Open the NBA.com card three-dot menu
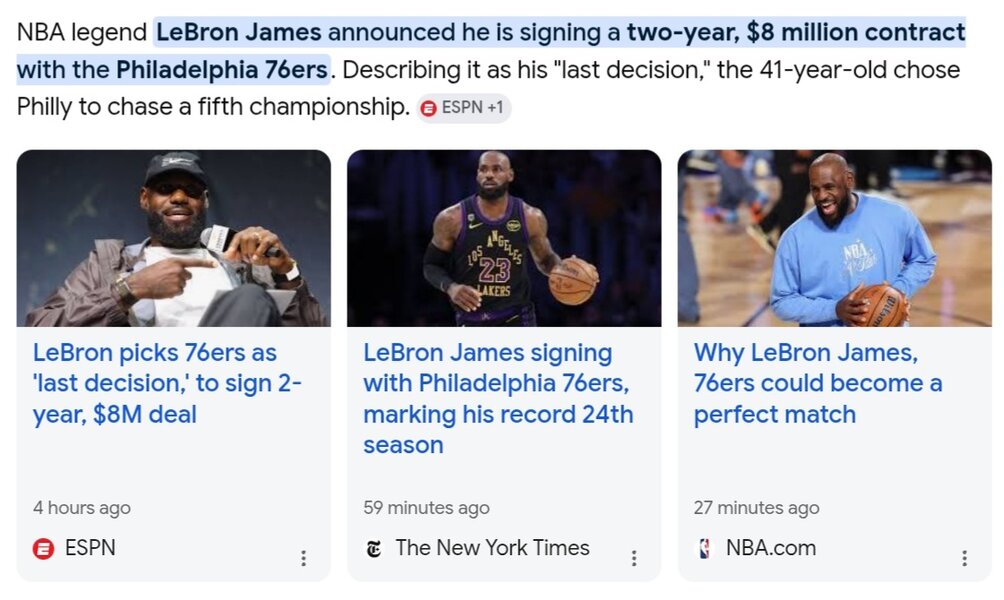This screenshot has width=1004, height=600. (x=964, y=558)
